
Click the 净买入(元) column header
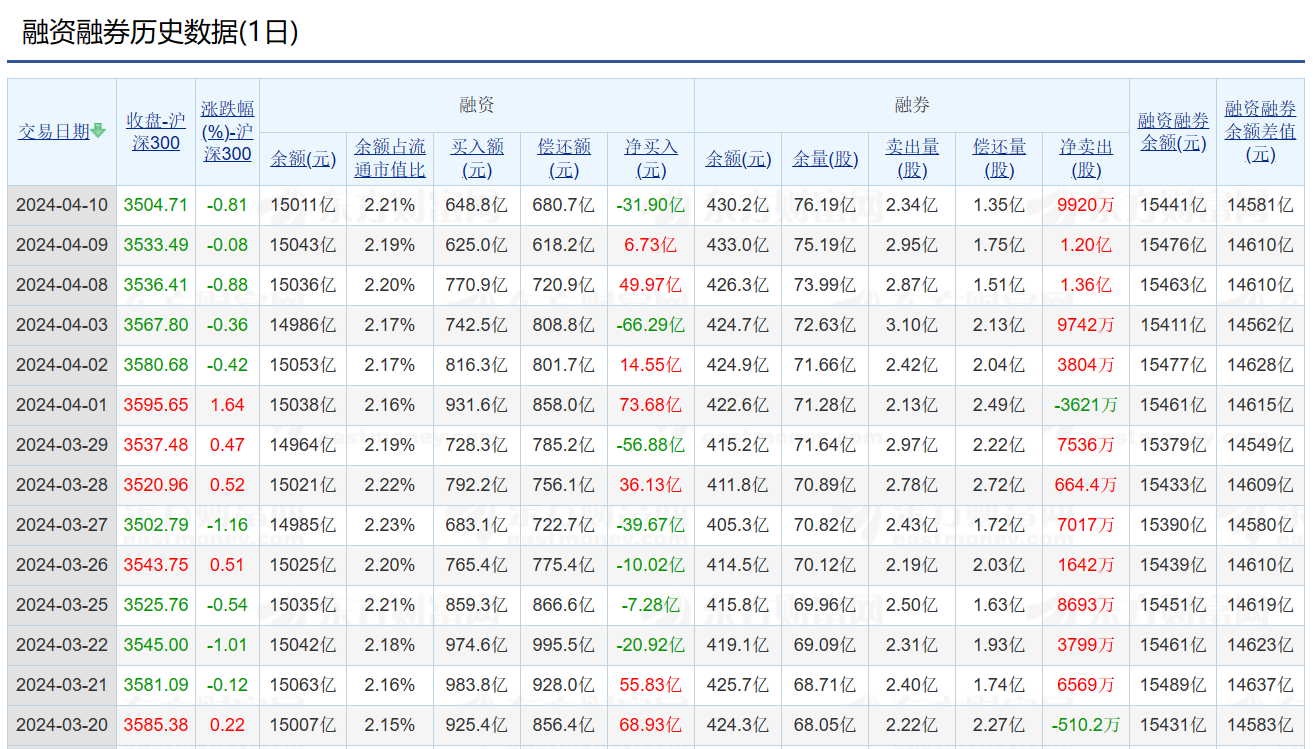[x=651, y=158]
